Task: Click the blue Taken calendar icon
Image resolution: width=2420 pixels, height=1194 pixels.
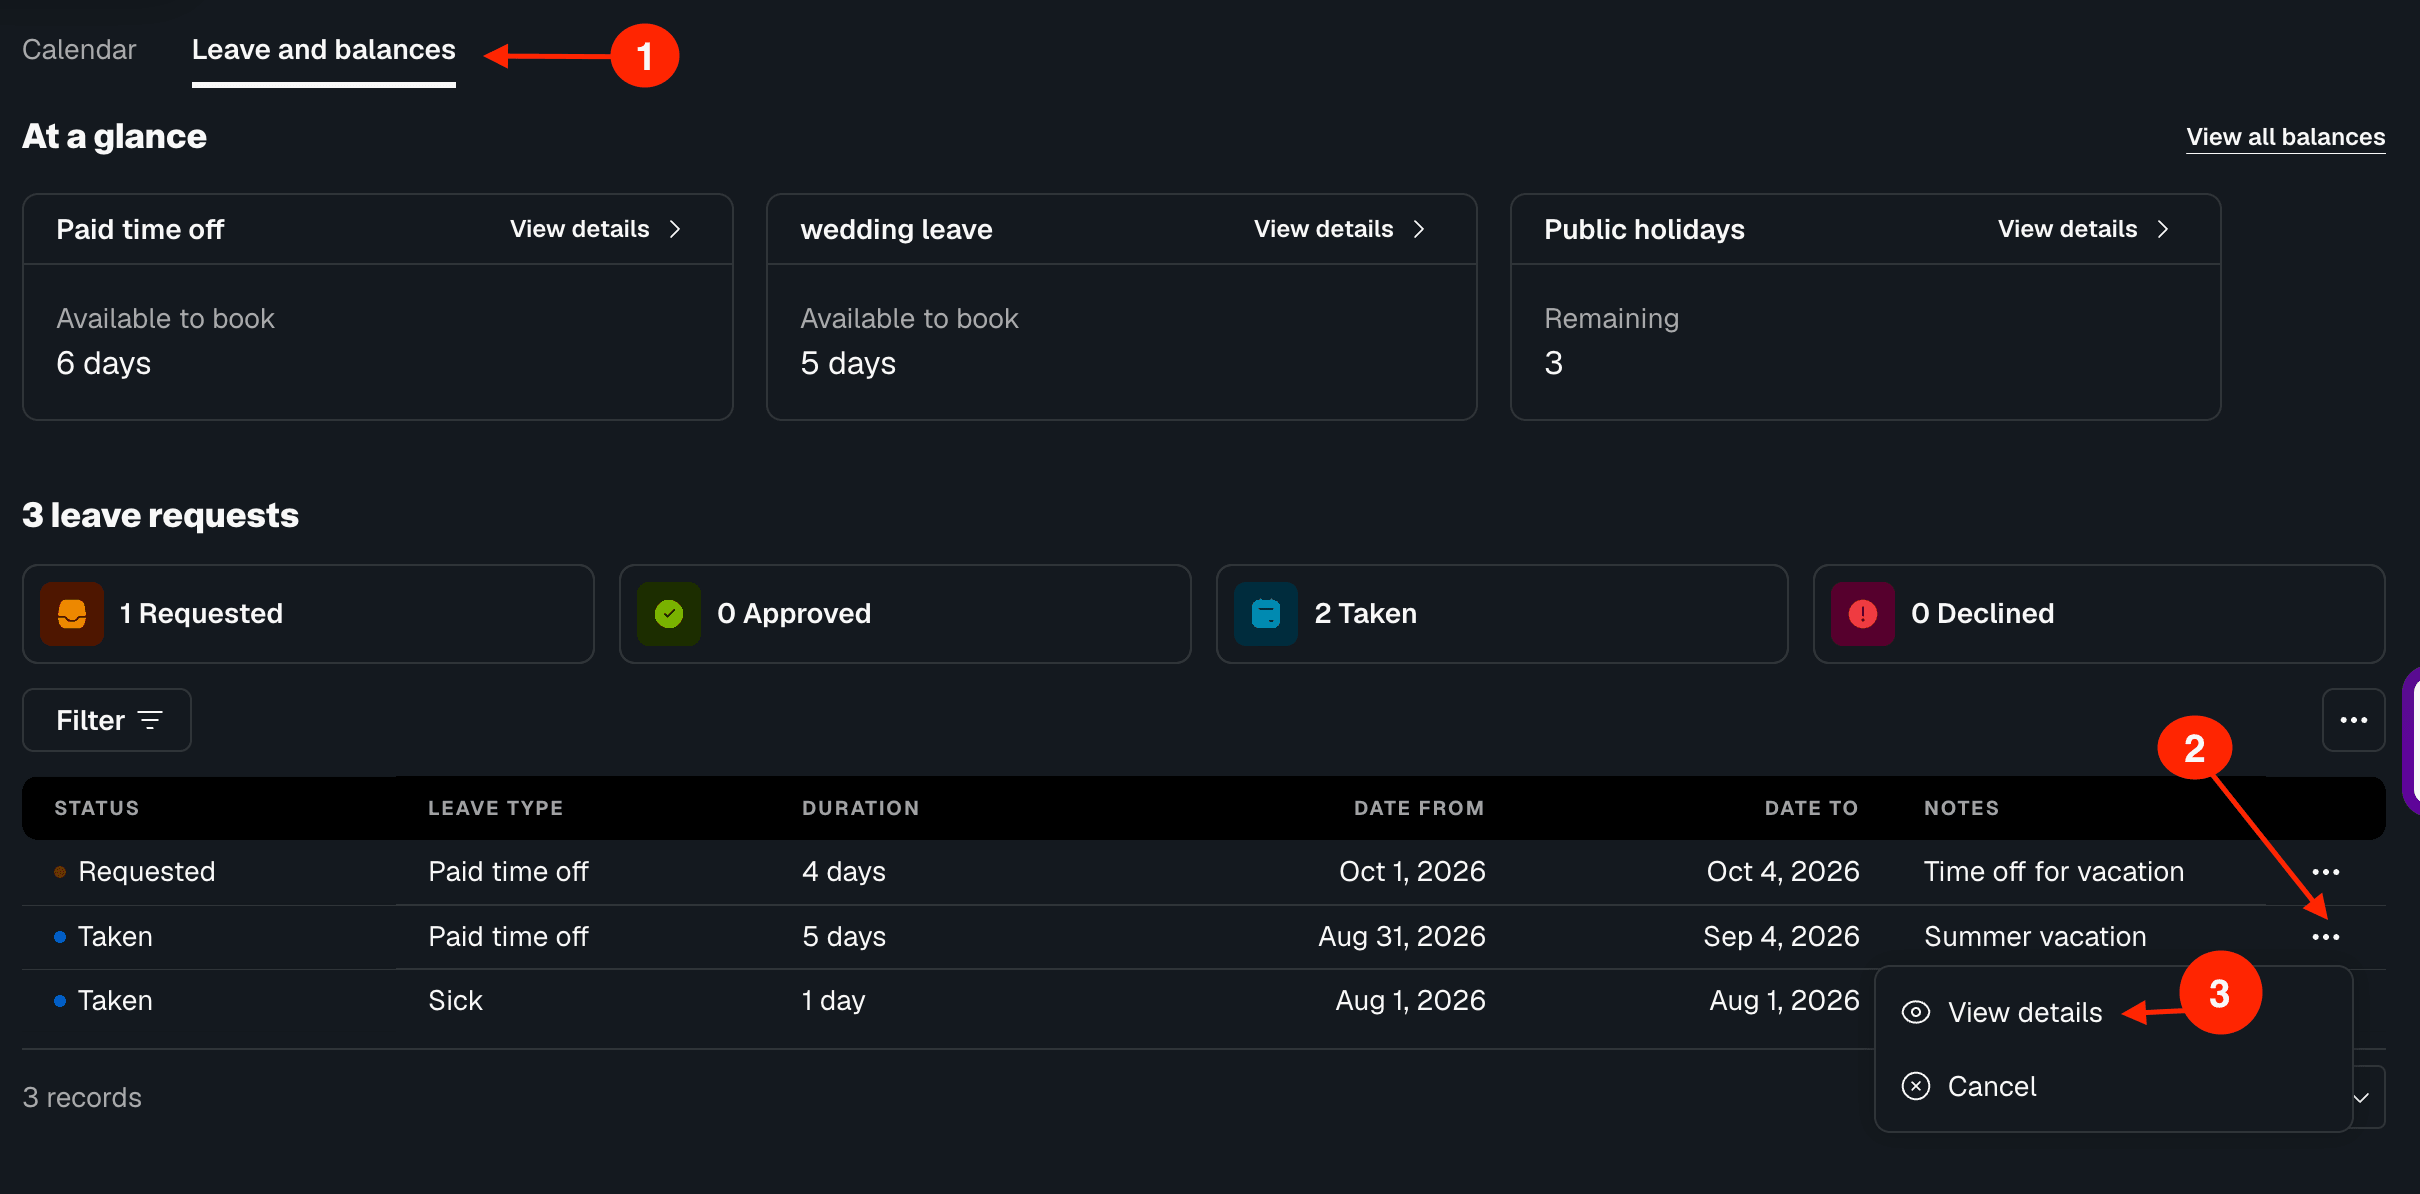Action: tap(1266, 613)
